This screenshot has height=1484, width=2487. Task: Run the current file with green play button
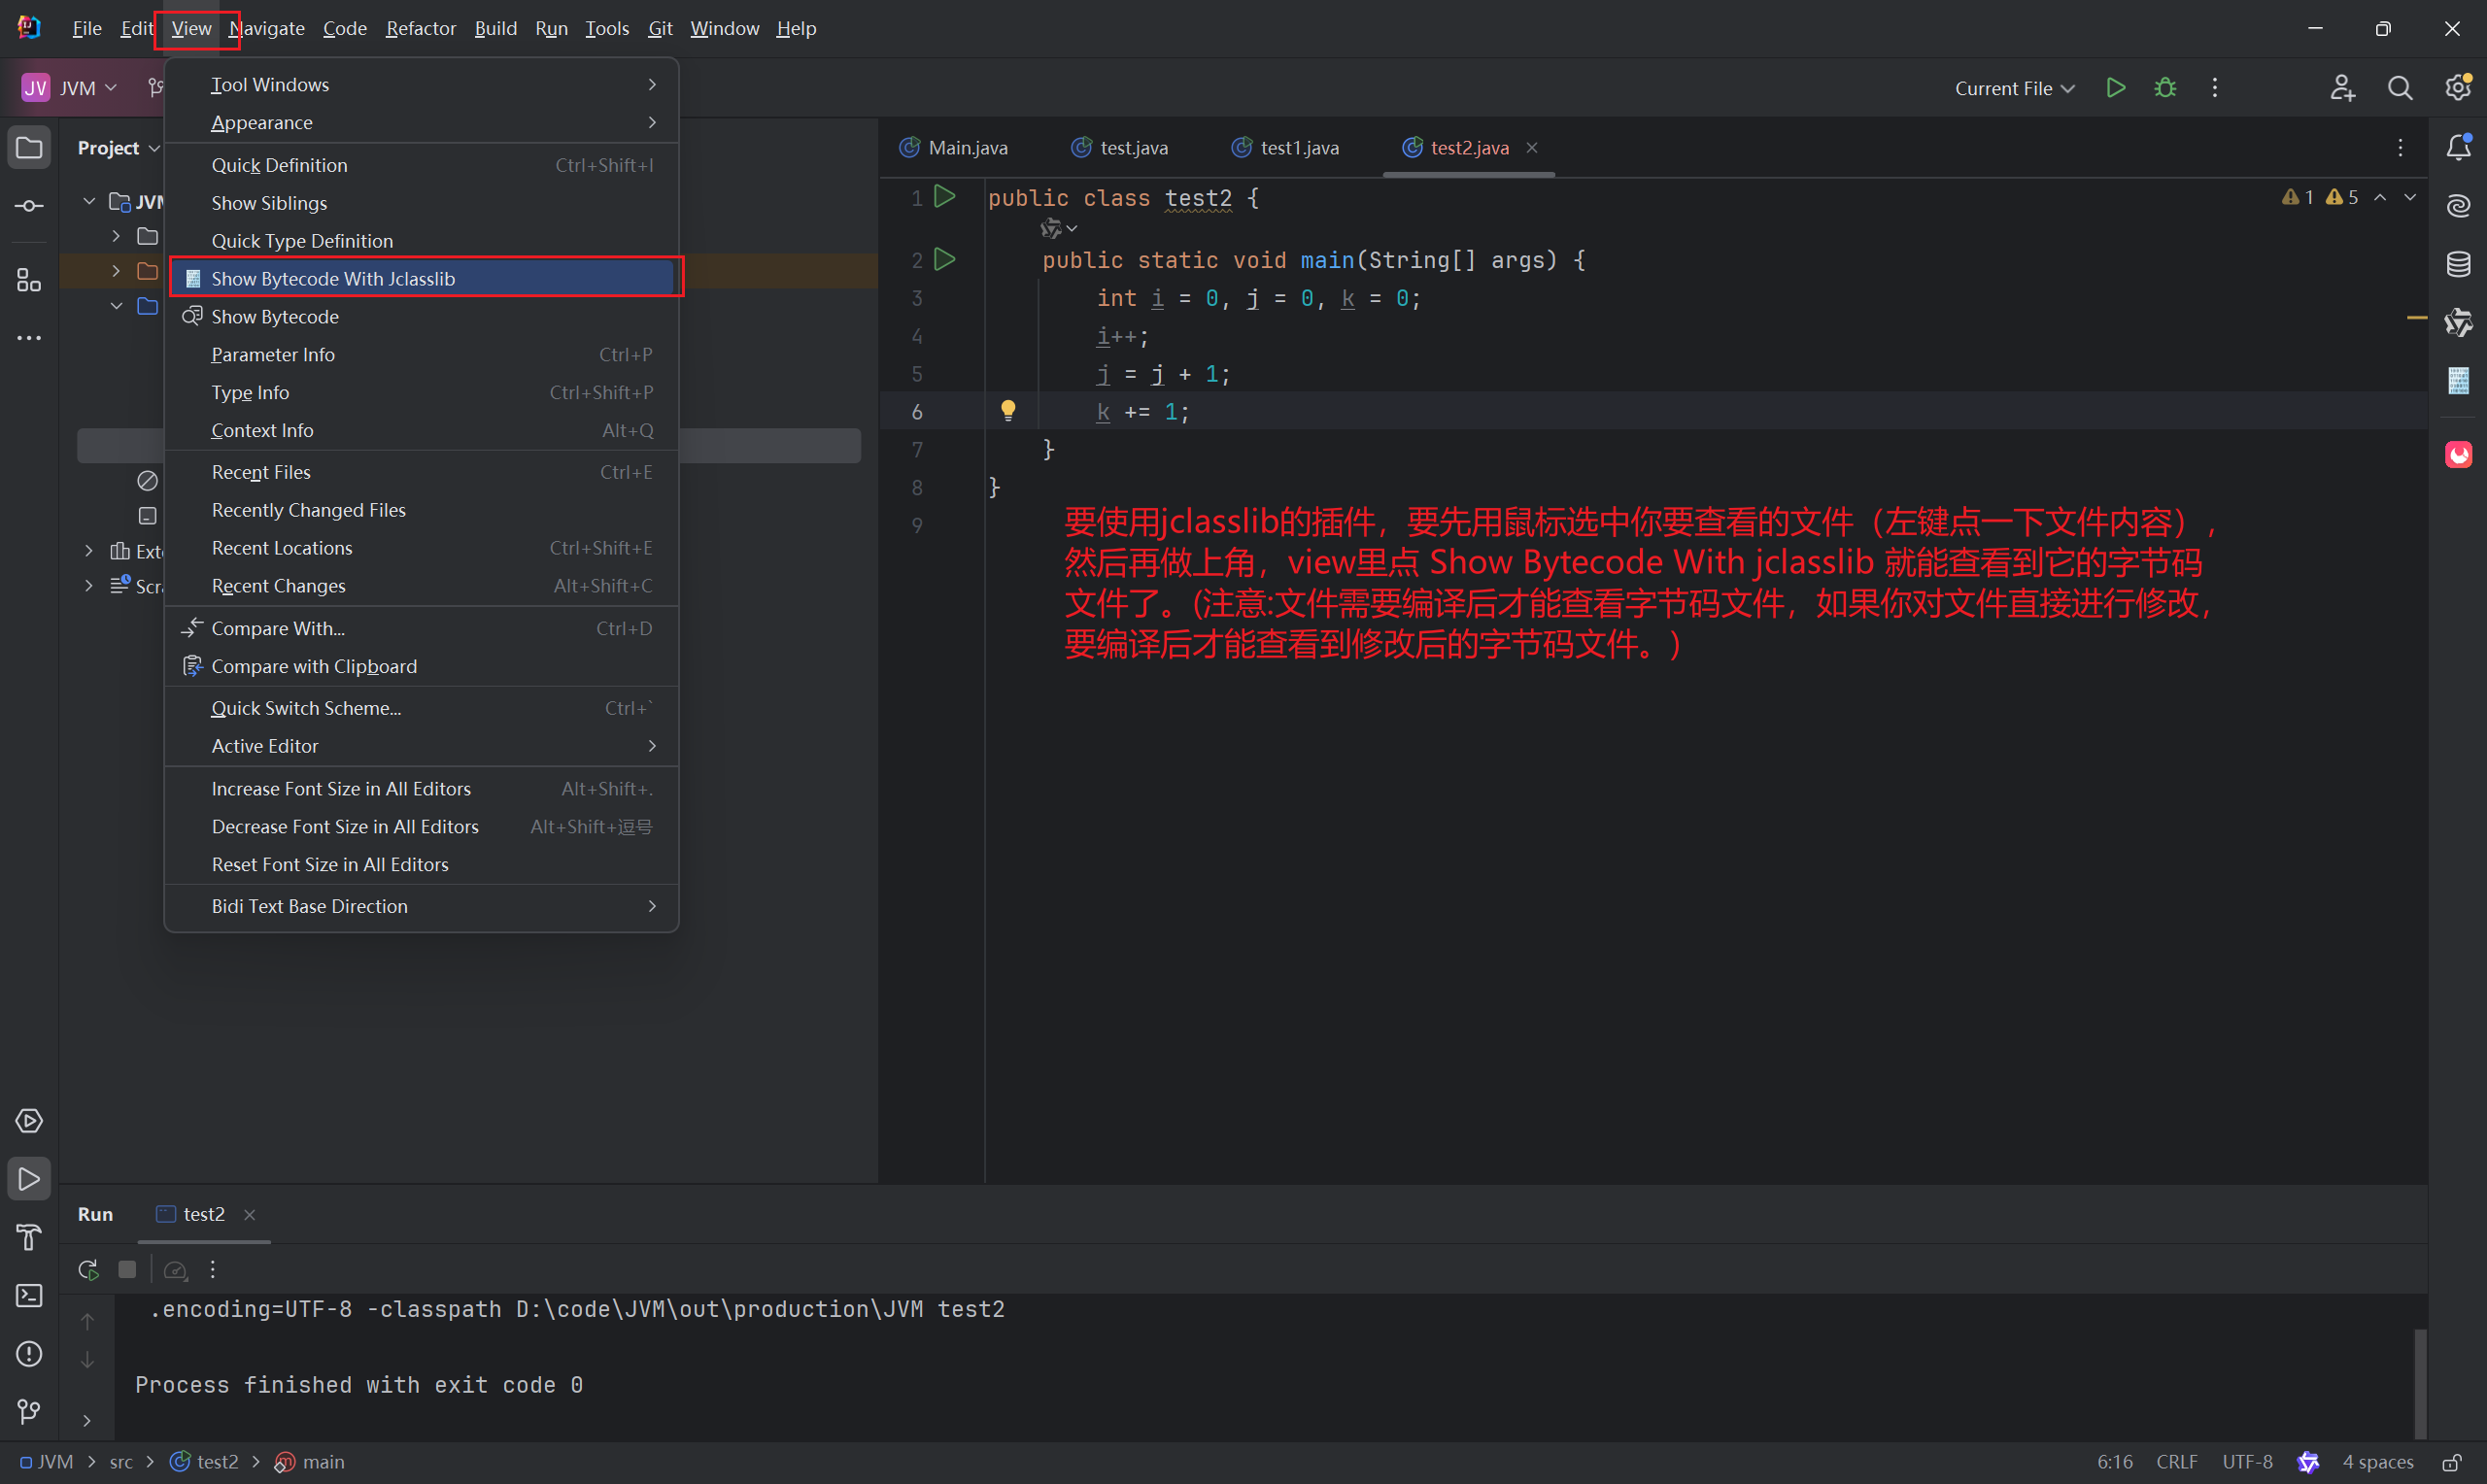[2115, 88]
